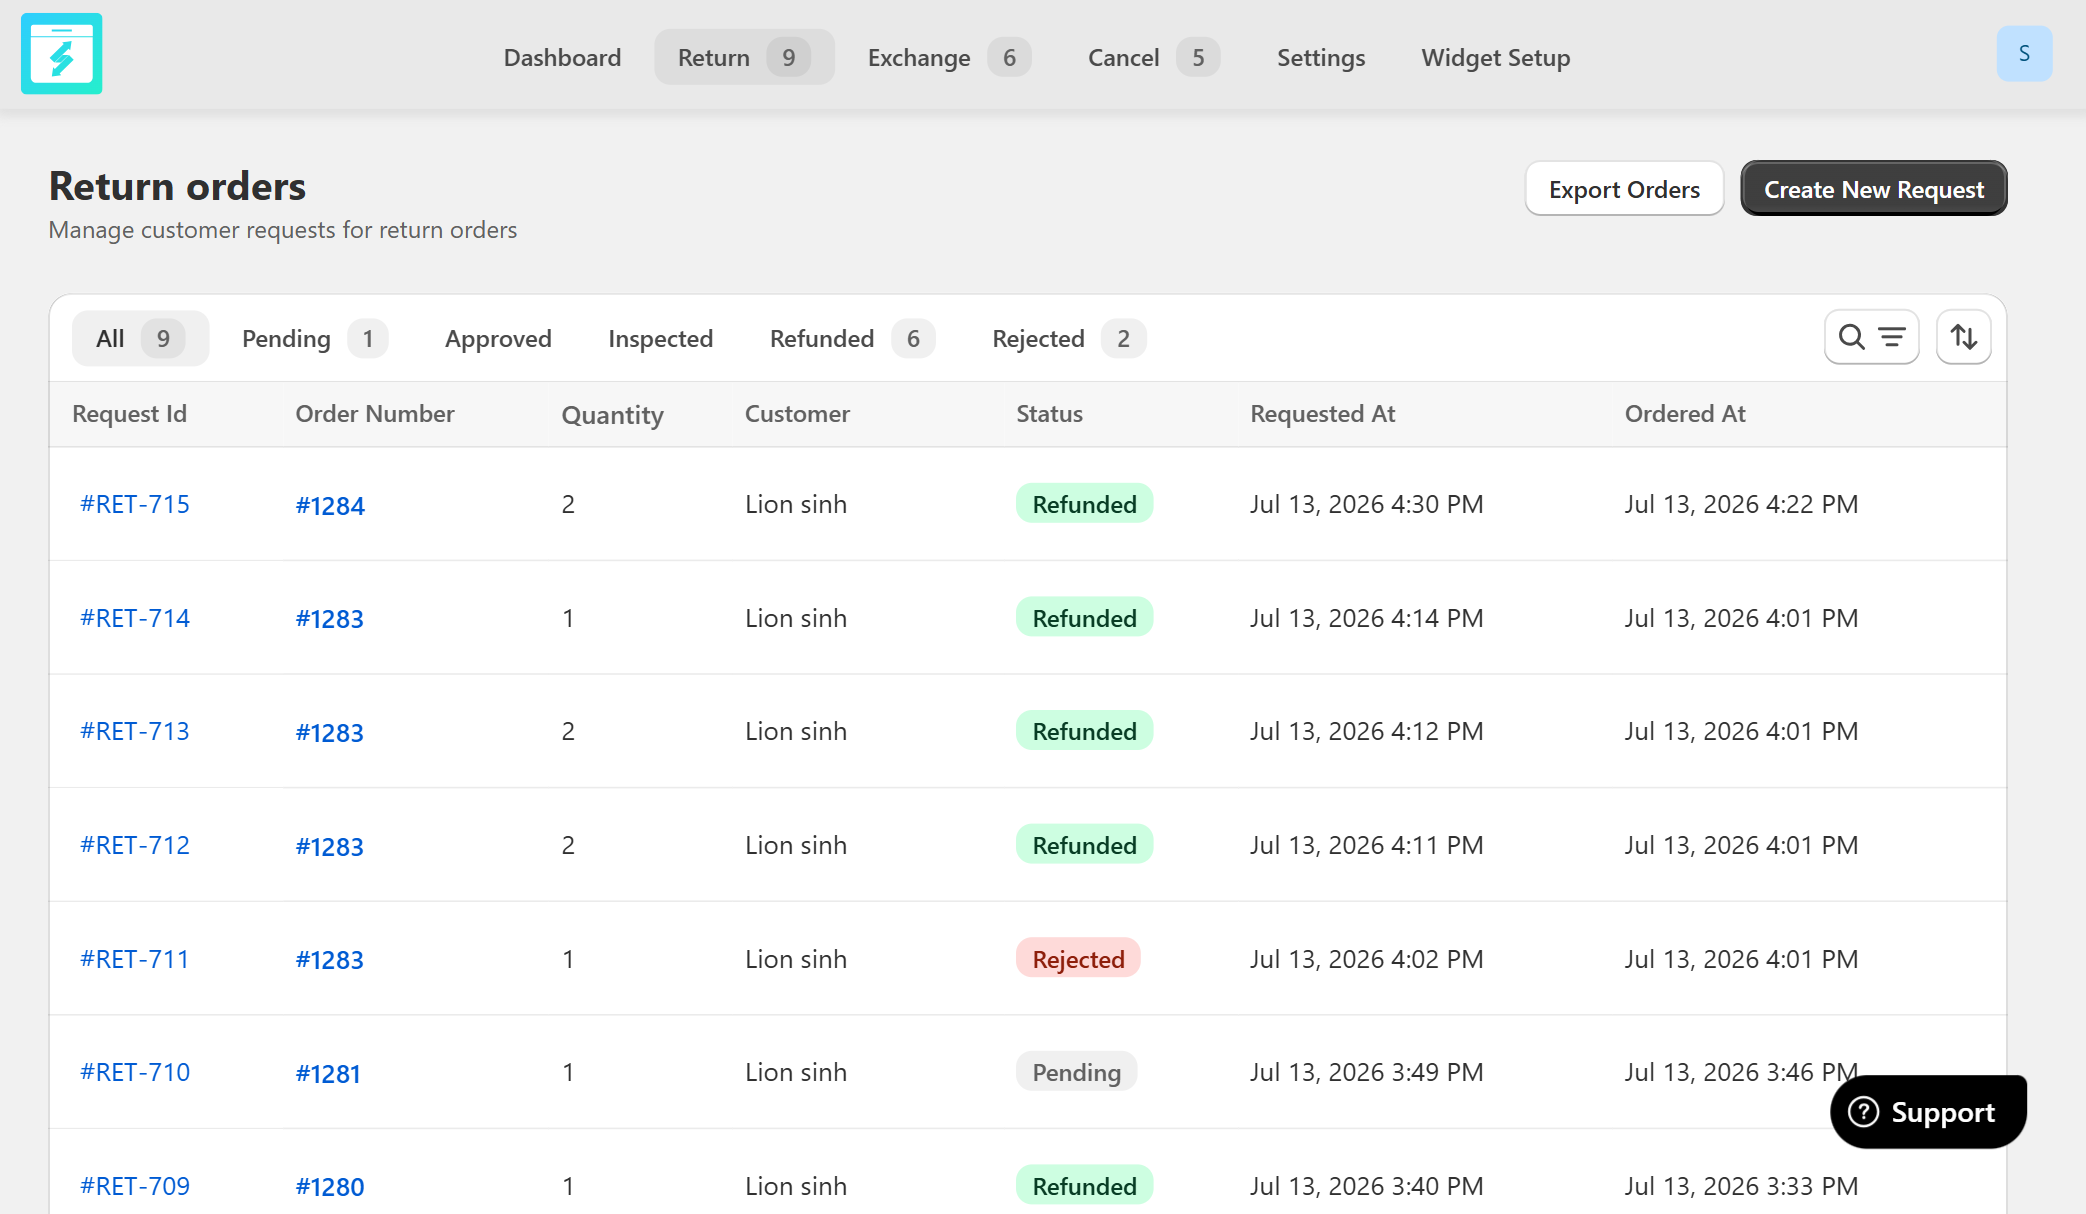Open the Exchange section
The image size is (2086, 1214).
(x=949, y=58)
